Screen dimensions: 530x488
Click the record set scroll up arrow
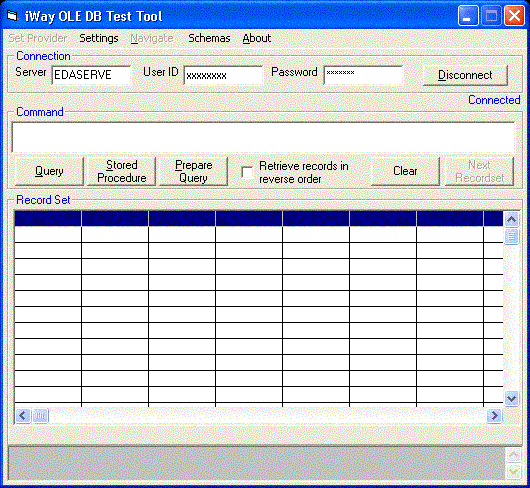[x=511, y=219]
